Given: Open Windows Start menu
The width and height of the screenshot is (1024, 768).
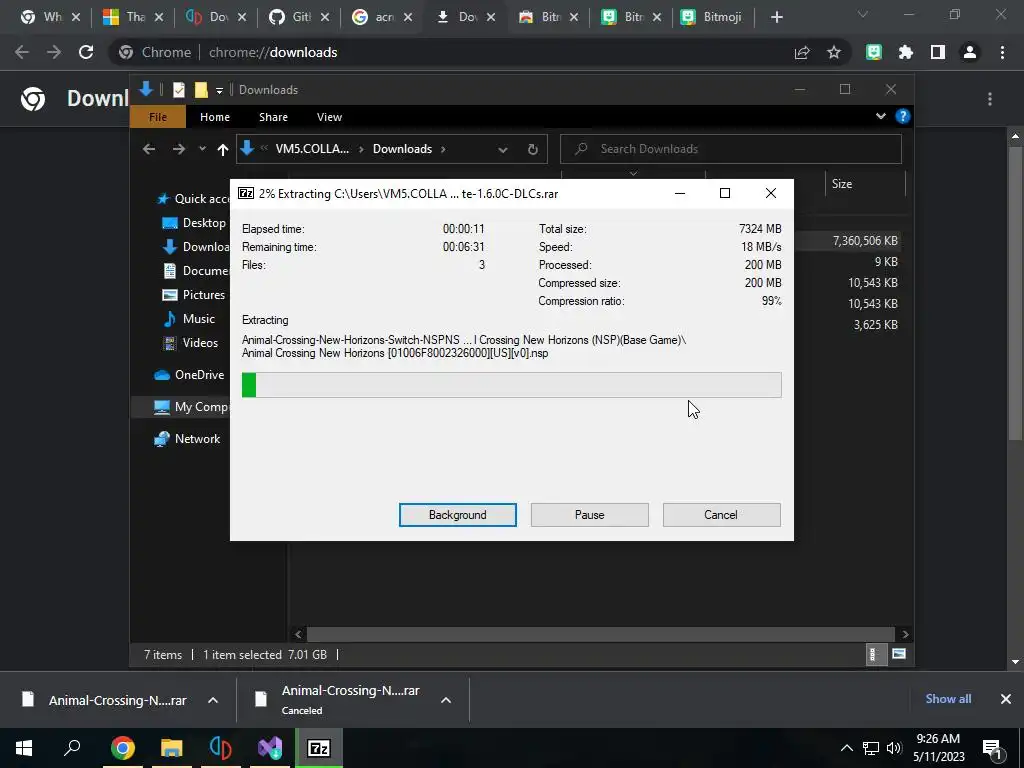Looking at the screenshot, I should tap(24, 748).
